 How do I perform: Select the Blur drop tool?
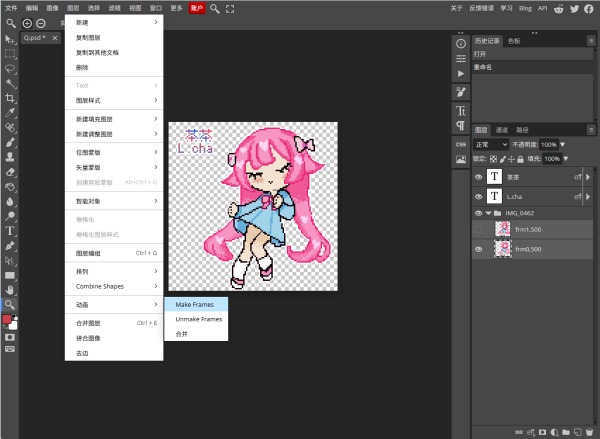(x=10, y=202)
